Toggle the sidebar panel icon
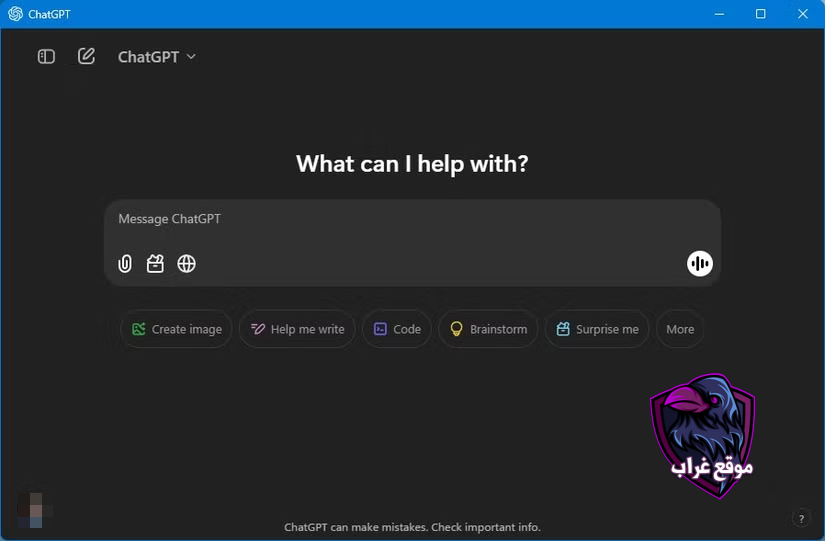825x541 pixels. tap(46, 56)
